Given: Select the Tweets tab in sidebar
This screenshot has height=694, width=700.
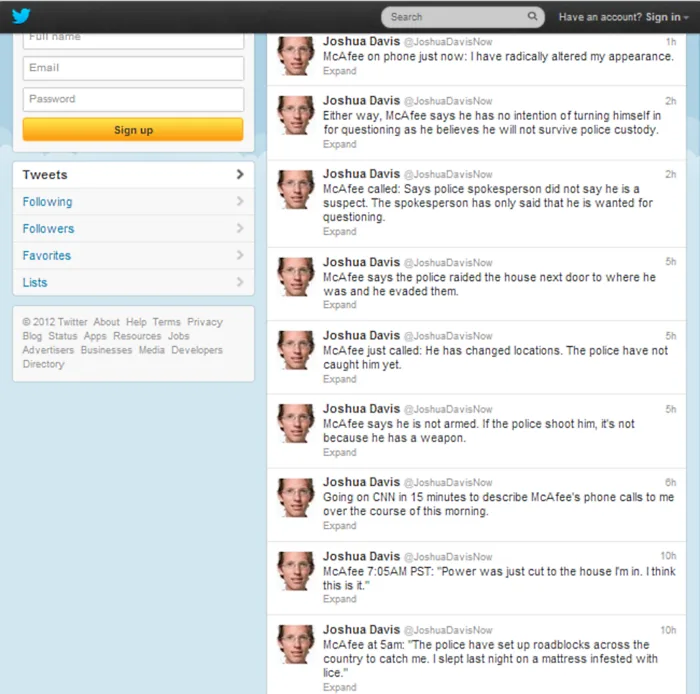Looking at the screenshot, I should 46,175.
